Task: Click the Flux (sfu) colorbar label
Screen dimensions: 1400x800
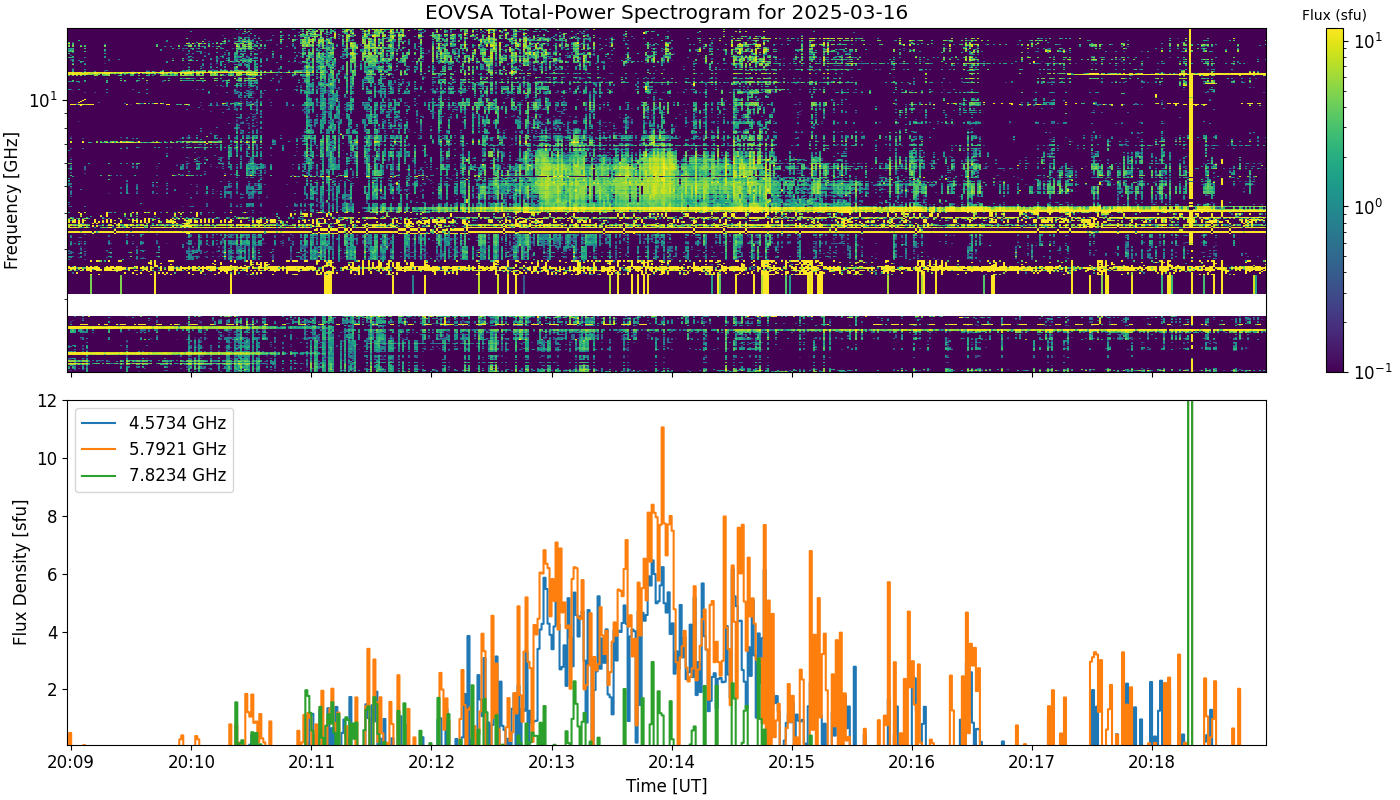Action: 1334,15
